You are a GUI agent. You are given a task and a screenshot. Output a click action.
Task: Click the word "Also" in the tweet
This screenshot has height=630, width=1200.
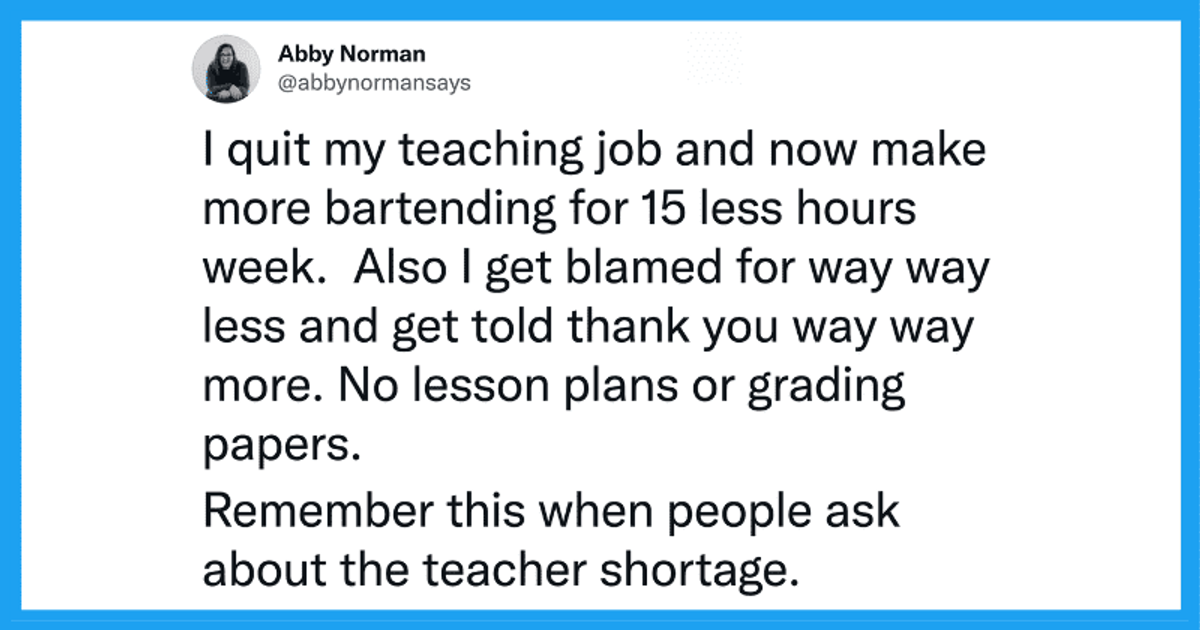click(x=394, y=271)
